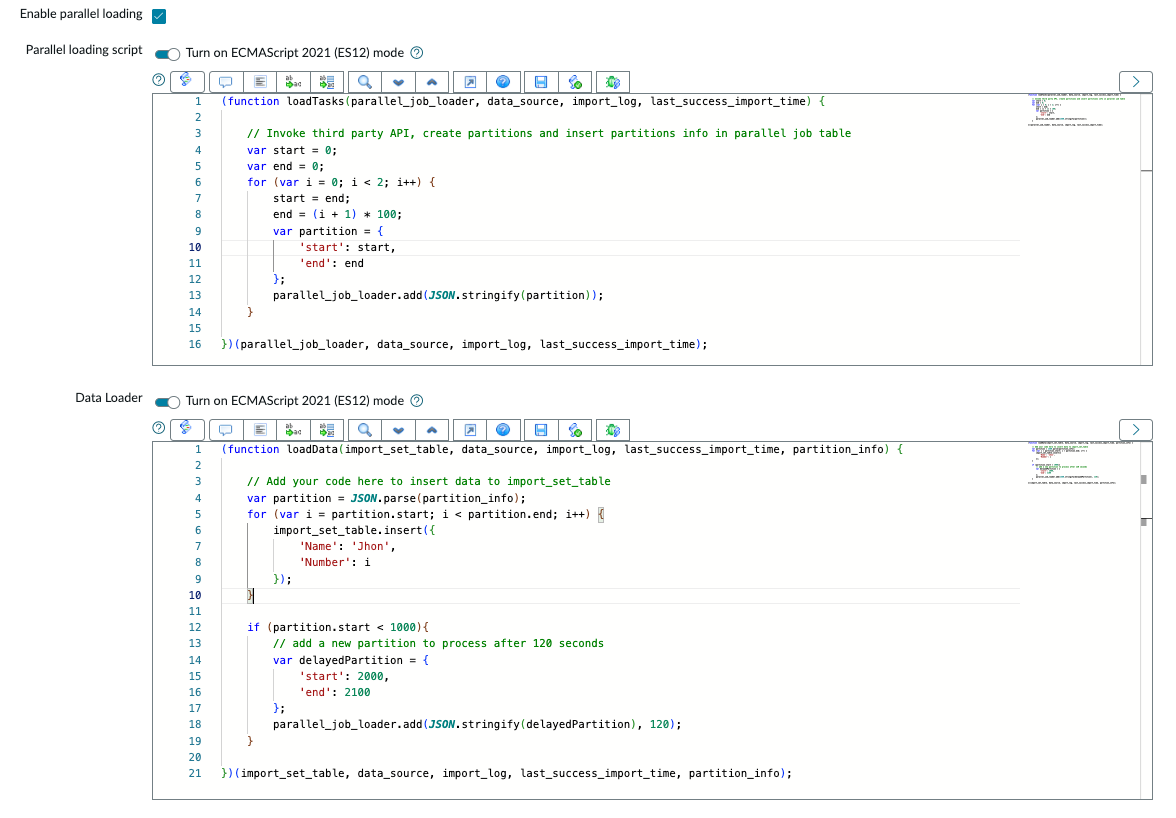Toggle full screen for Parallel loading script editor
The height and width of the screenshot is (818, 1176).
click(x=470, y=82)
